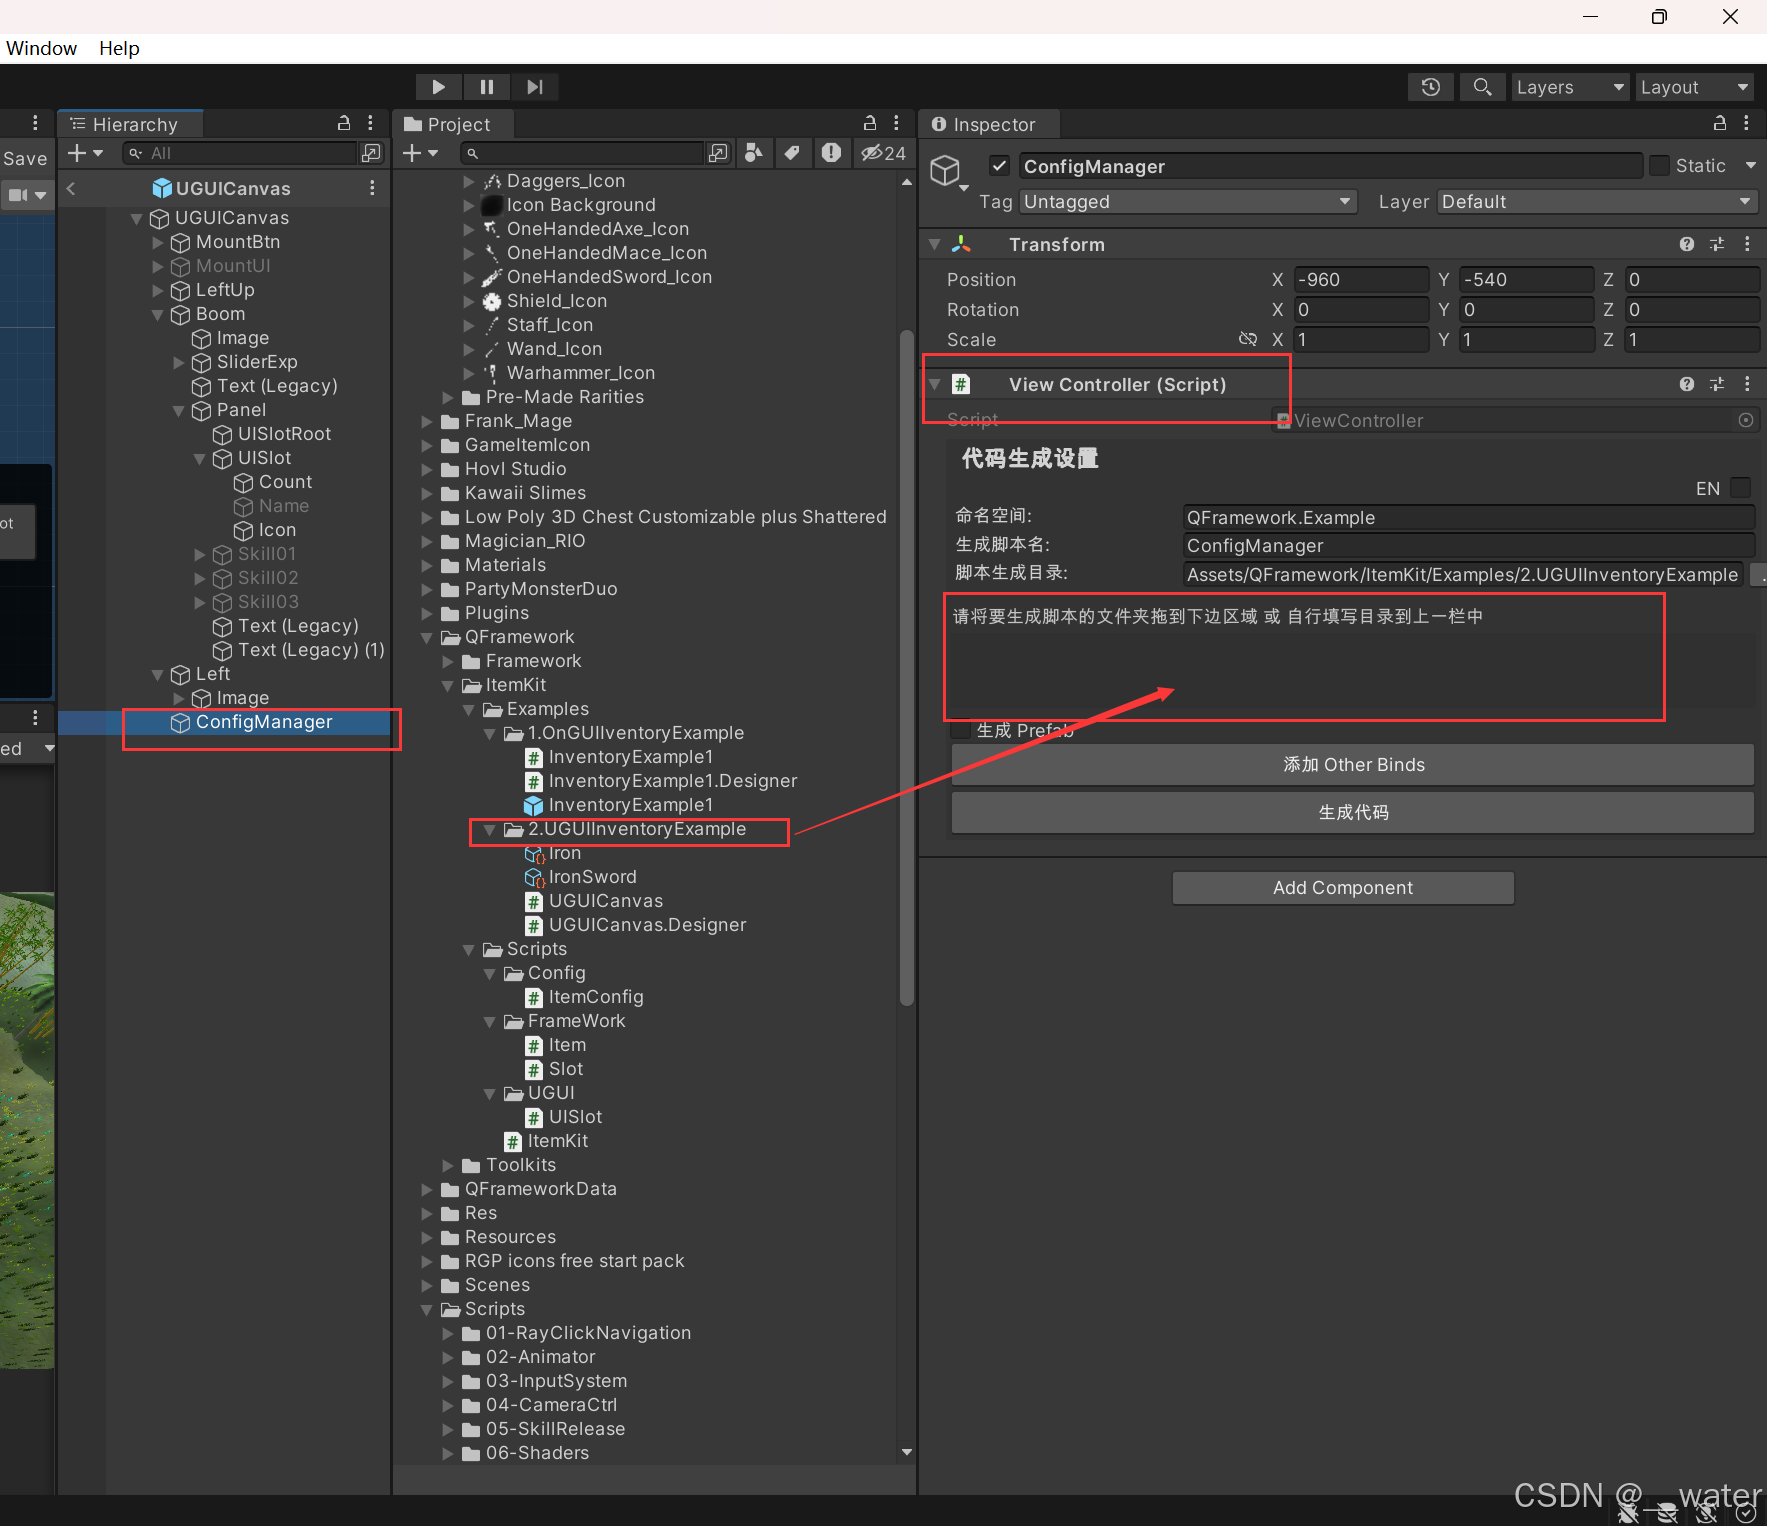The height and width of the screenshot is (1526, 1767).
Task: Click the Step frame button
Action: (535, 87)
